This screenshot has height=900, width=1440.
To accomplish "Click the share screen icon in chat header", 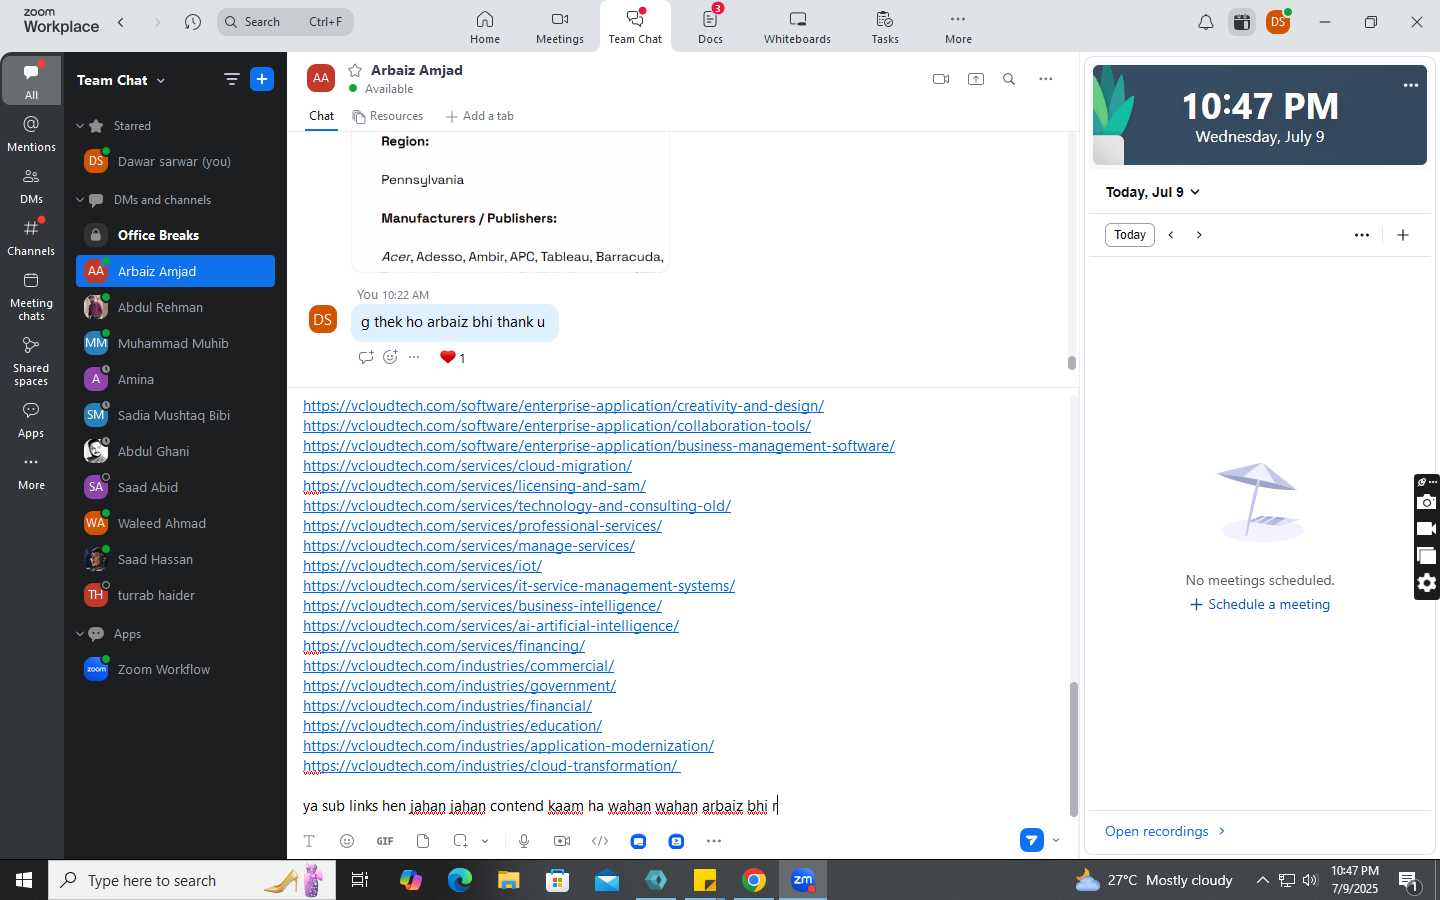I will pos(976,79).
